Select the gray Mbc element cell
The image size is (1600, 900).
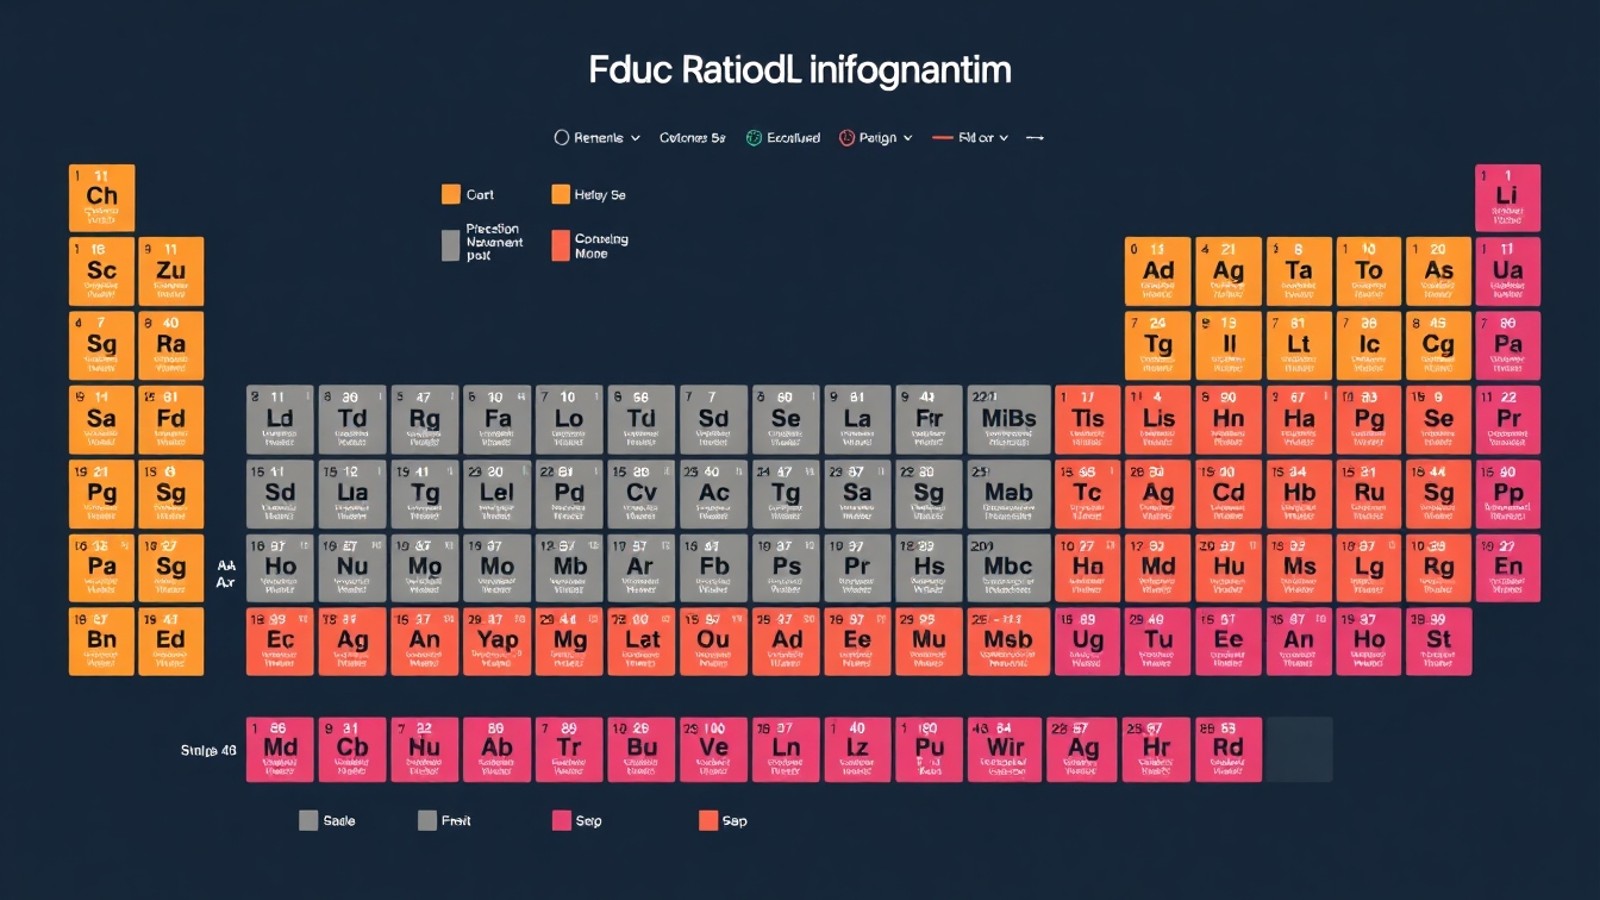[x=1009, y=567]
